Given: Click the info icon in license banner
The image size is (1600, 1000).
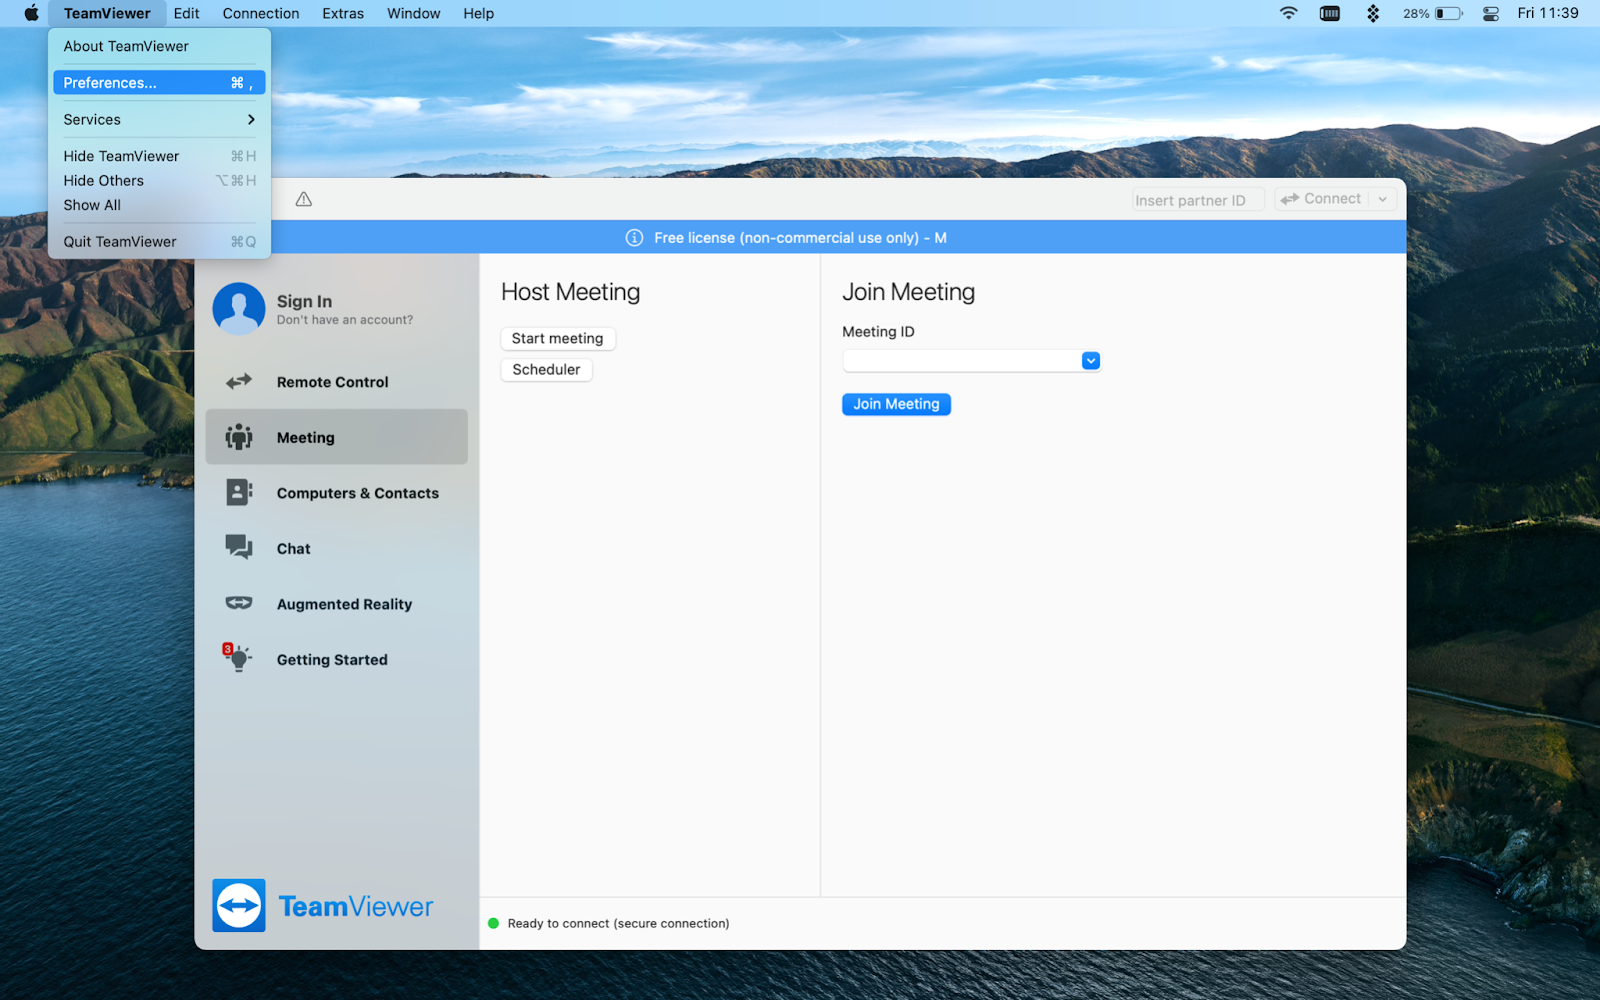Looking at the screenshot, I should point(634,238).
